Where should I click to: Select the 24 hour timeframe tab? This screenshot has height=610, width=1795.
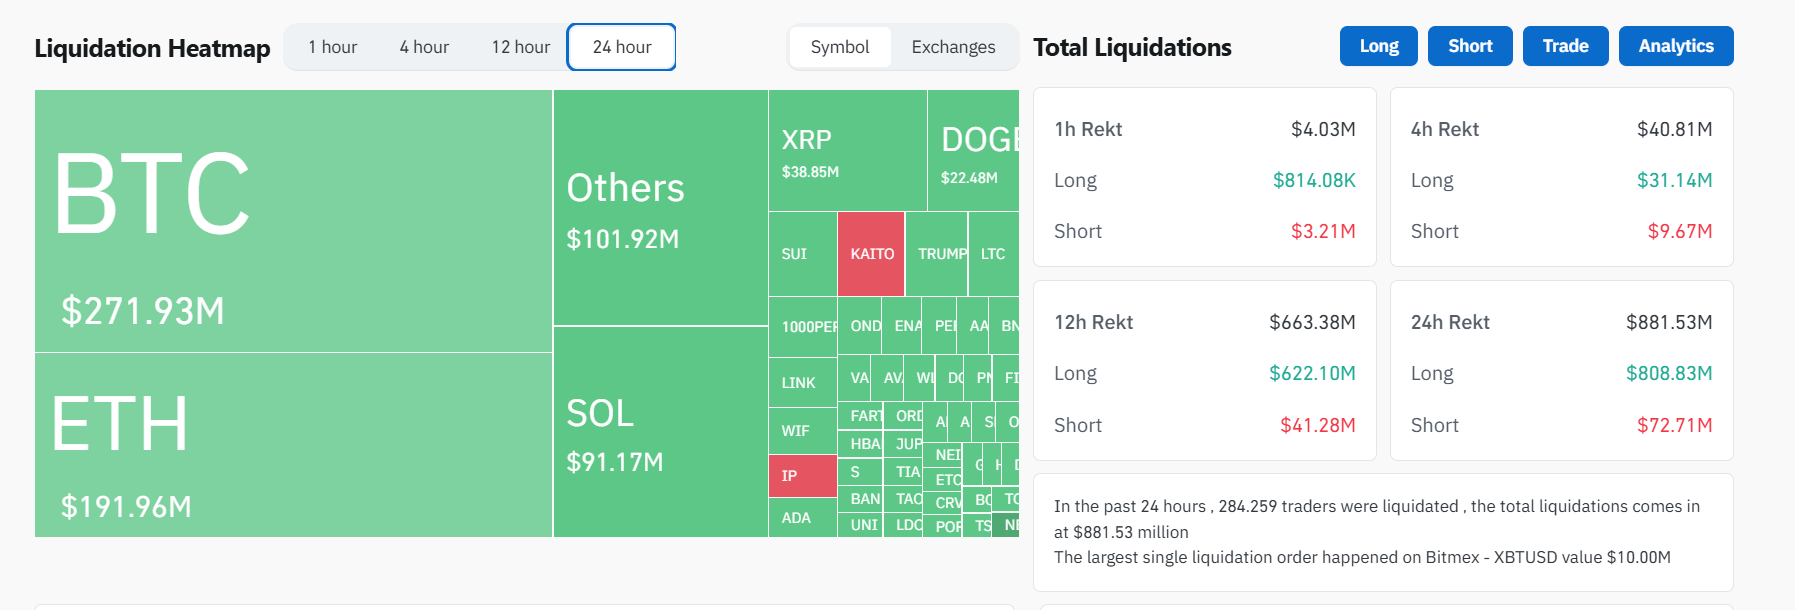coord(621,47)
